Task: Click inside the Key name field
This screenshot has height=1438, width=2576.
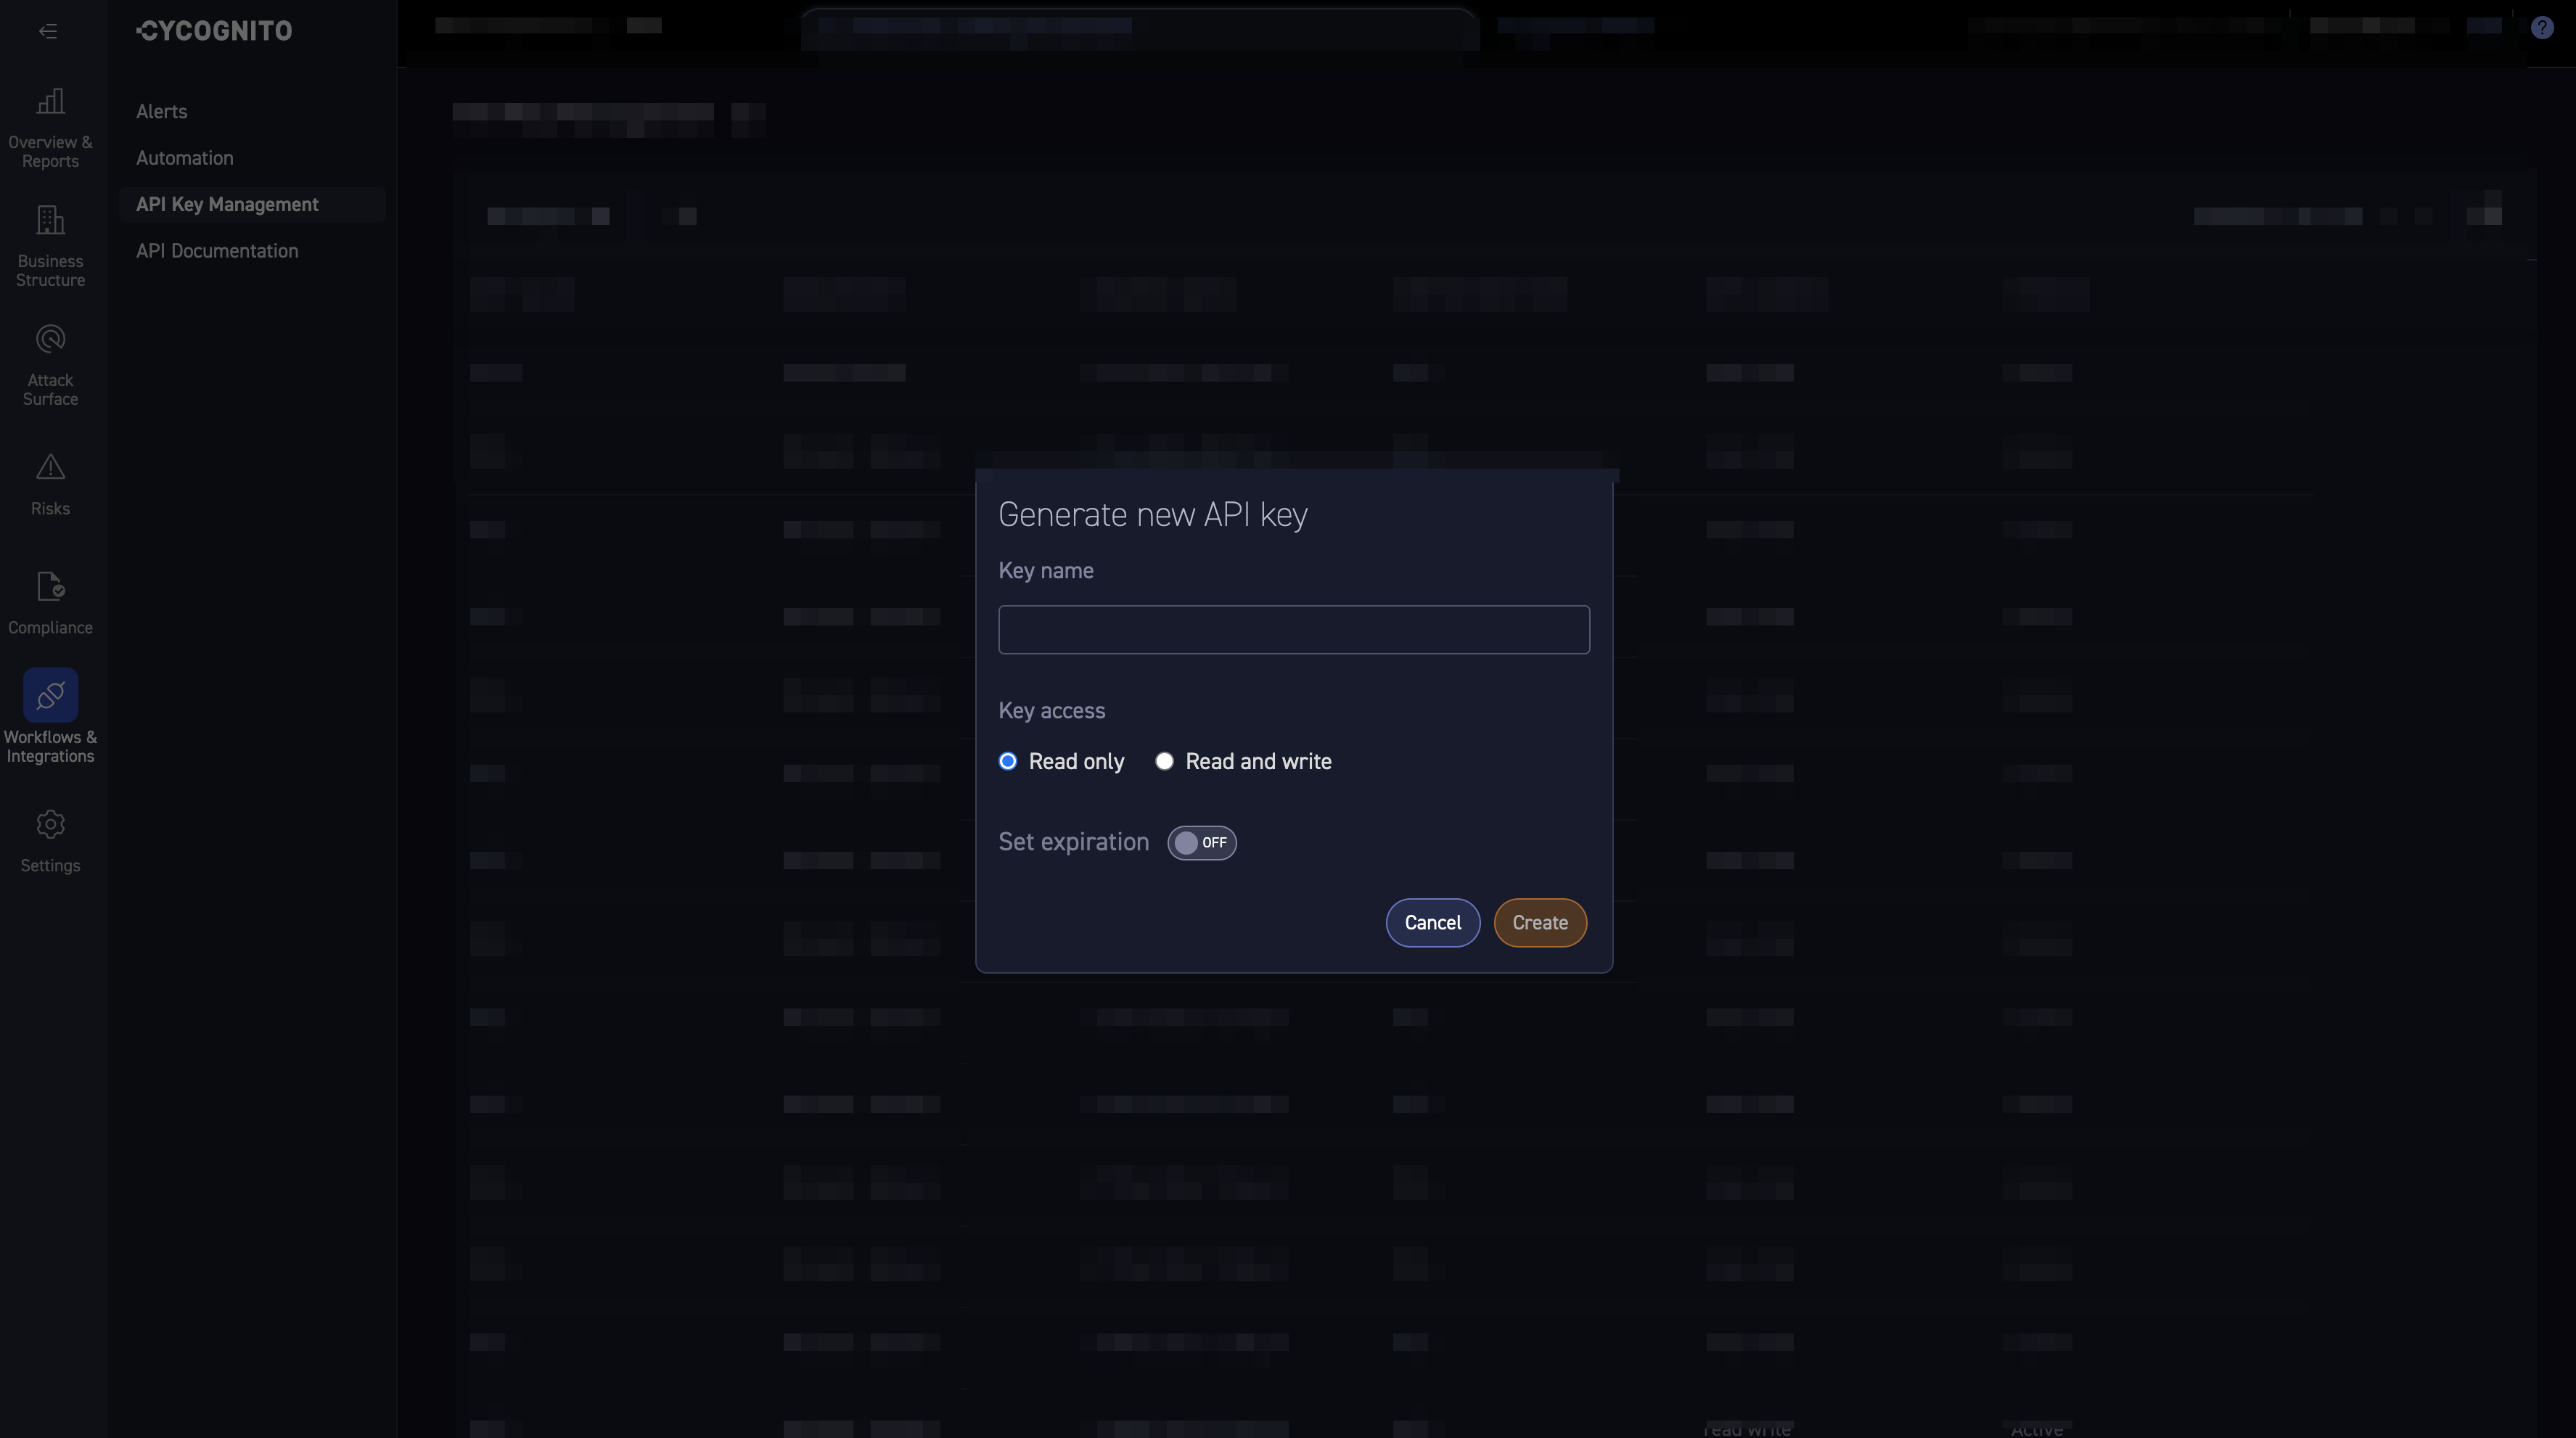Action: click(x=1293, y=629)
